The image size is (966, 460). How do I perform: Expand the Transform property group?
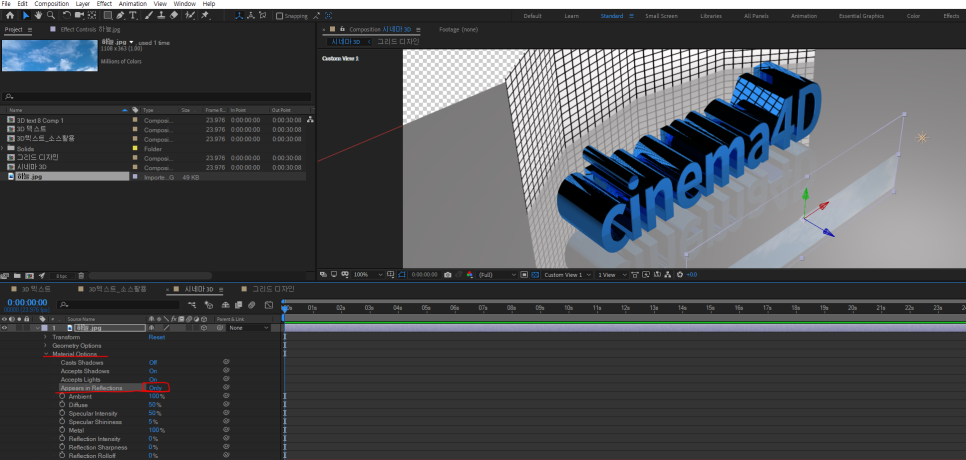click(45, 337)
